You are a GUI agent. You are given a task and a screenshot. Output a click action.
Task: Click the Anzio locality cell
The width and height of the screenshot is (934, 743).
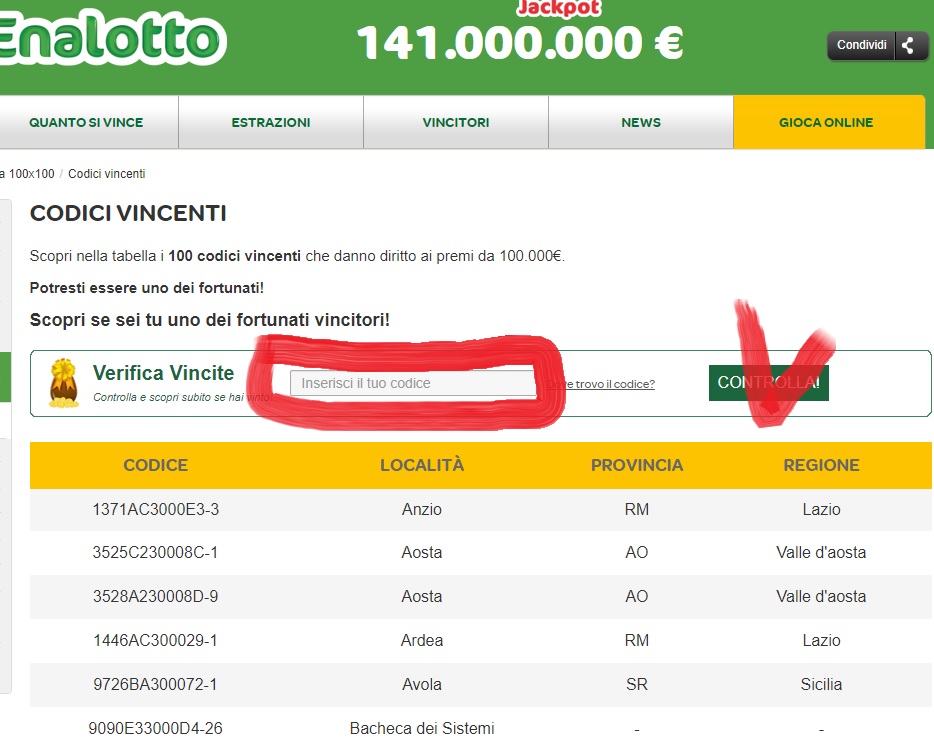point(422,509)
